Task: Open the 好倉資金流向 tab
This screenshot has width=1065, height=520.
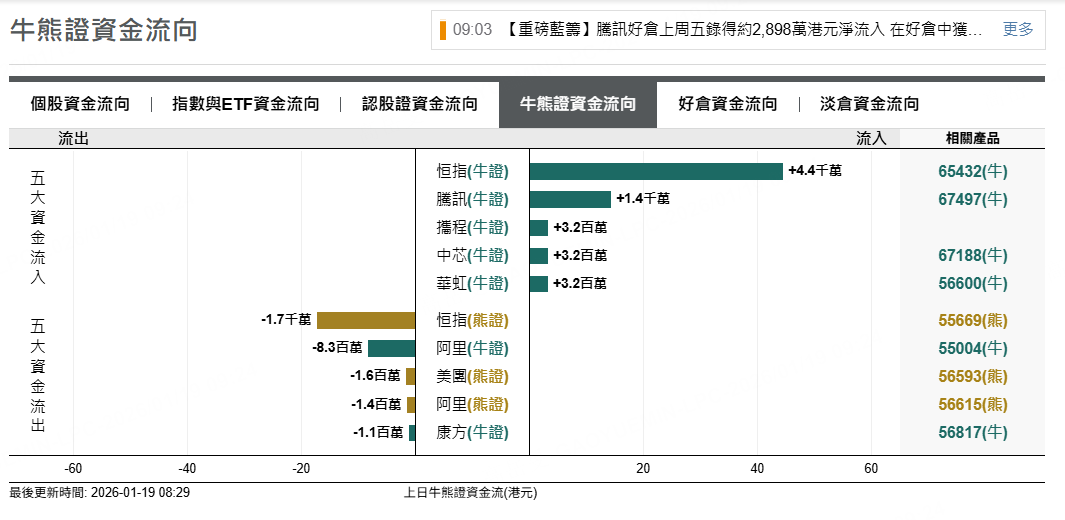Action: coord(727,104)
